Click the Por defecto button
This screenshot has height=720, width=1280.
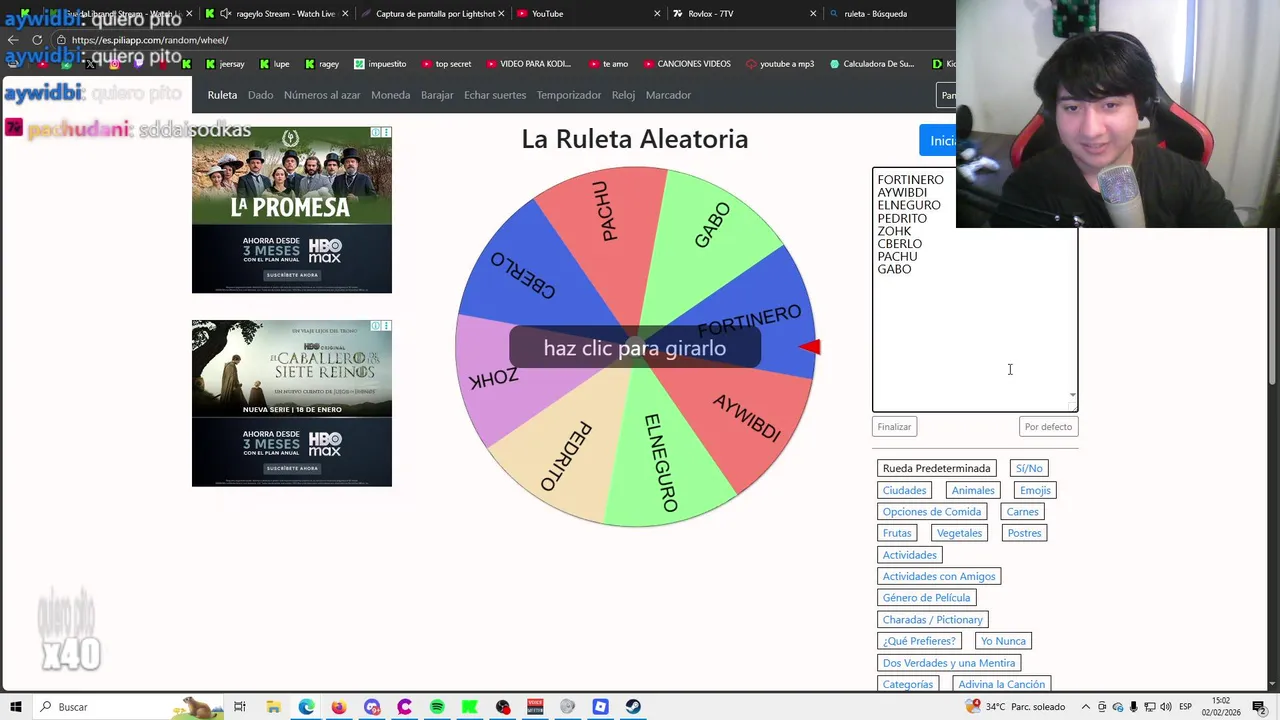coord(1048,427)
